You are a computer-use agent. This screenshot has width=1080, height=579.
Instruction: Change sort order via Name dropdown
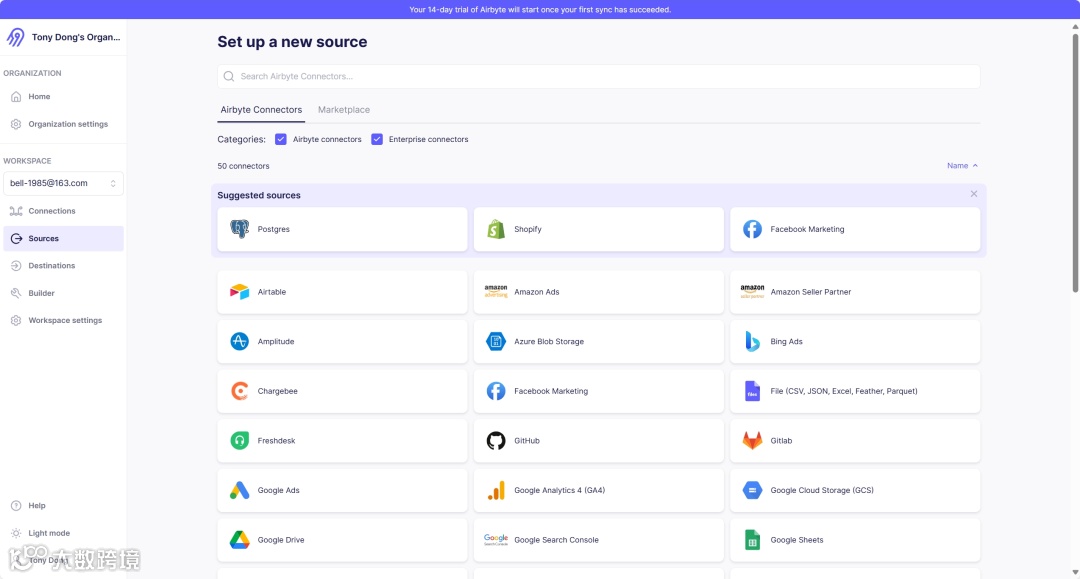pos(962,166)
